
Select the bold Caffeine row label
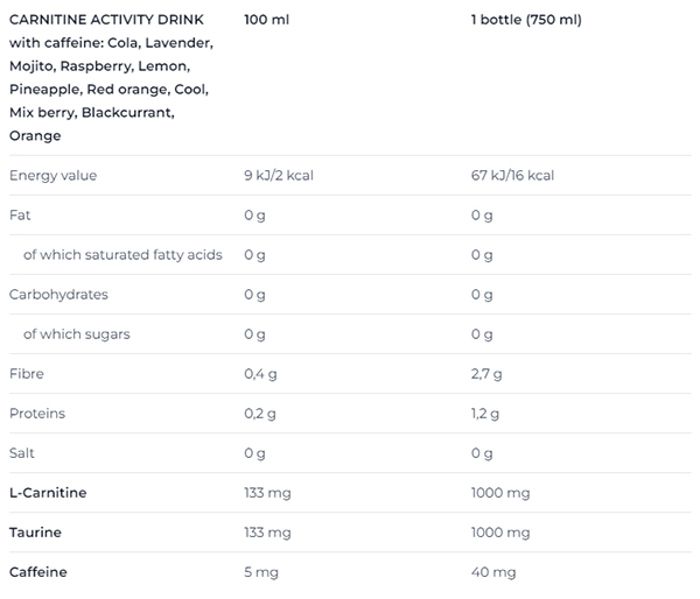click(x=38, y=572)
